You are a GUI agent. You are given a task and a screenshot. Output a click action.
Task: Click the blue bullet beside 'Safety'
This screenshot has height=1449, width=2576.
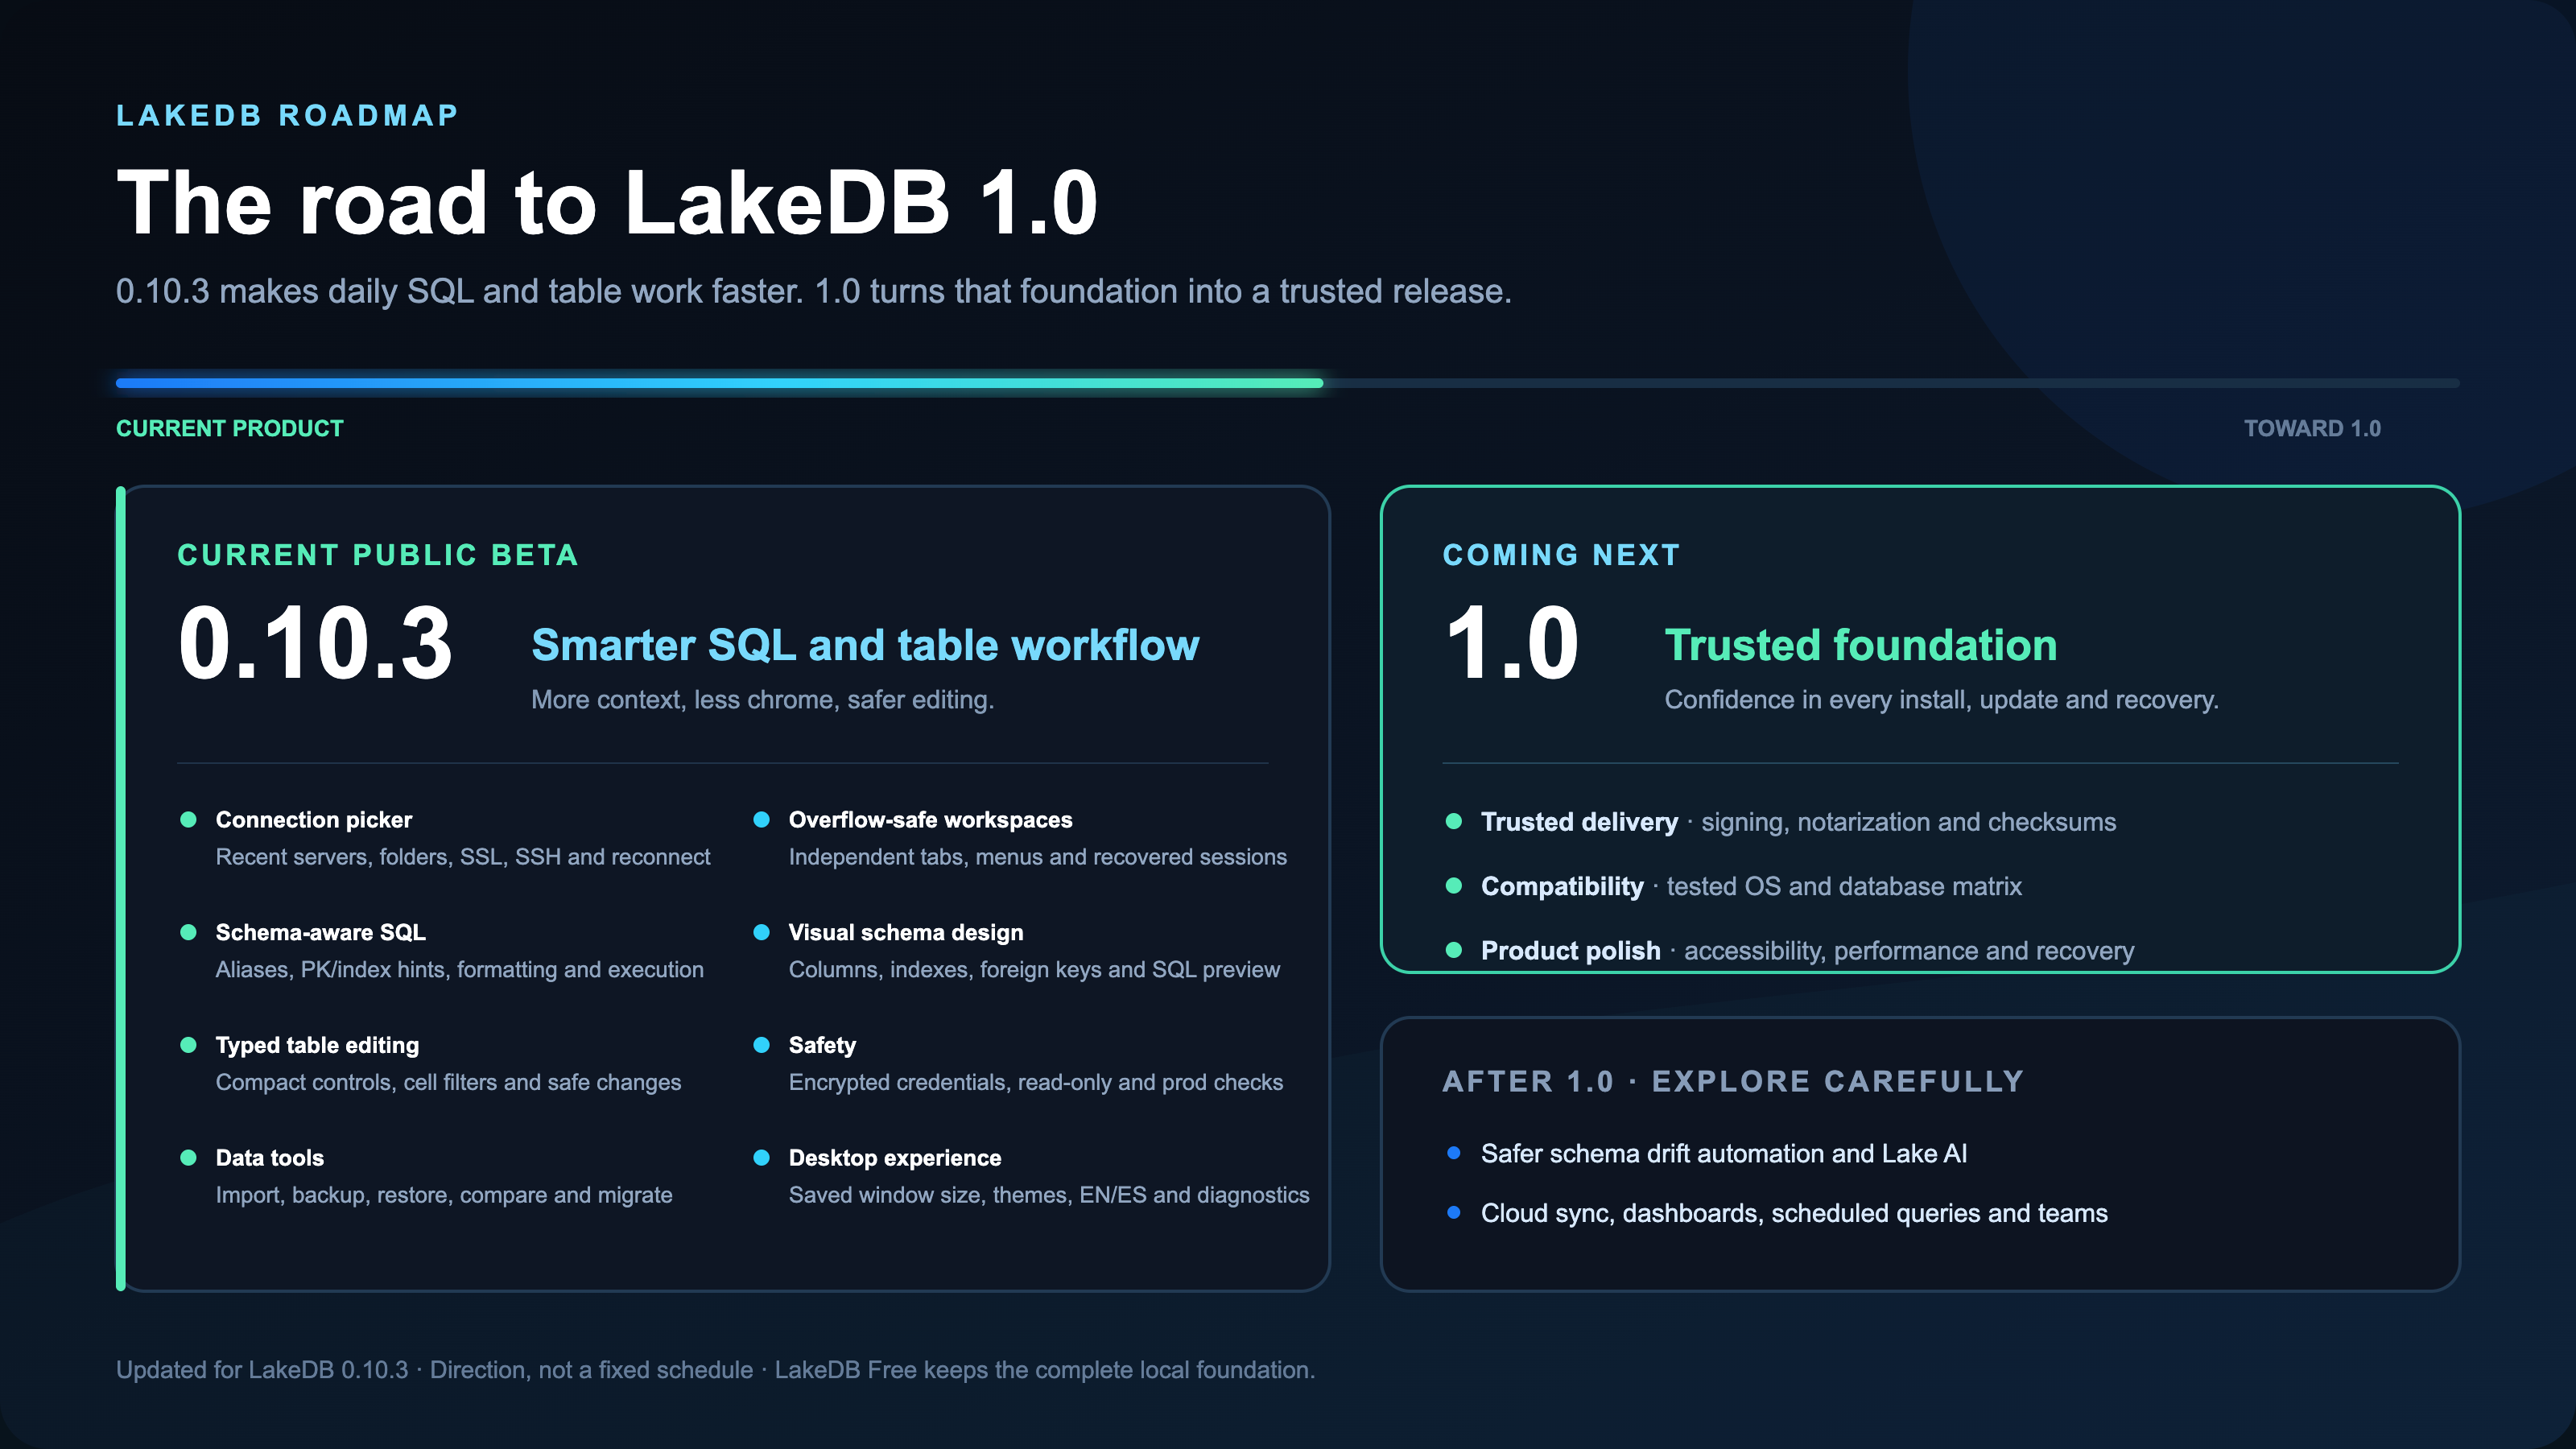pyautogui.click(x=761, y=1045)
